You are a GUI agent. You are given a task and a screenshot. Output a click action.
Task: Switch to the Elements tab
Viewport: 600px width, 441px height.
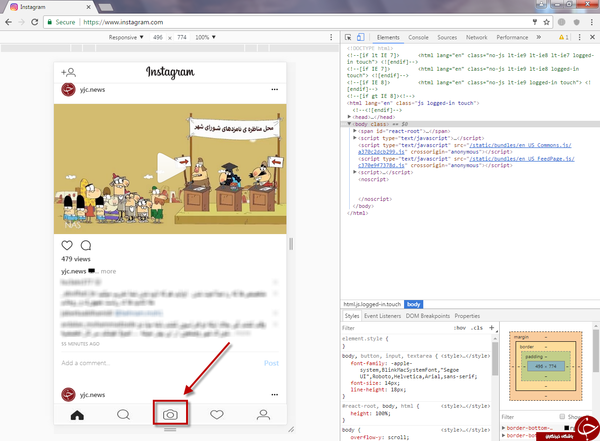[x=388, y=37]
